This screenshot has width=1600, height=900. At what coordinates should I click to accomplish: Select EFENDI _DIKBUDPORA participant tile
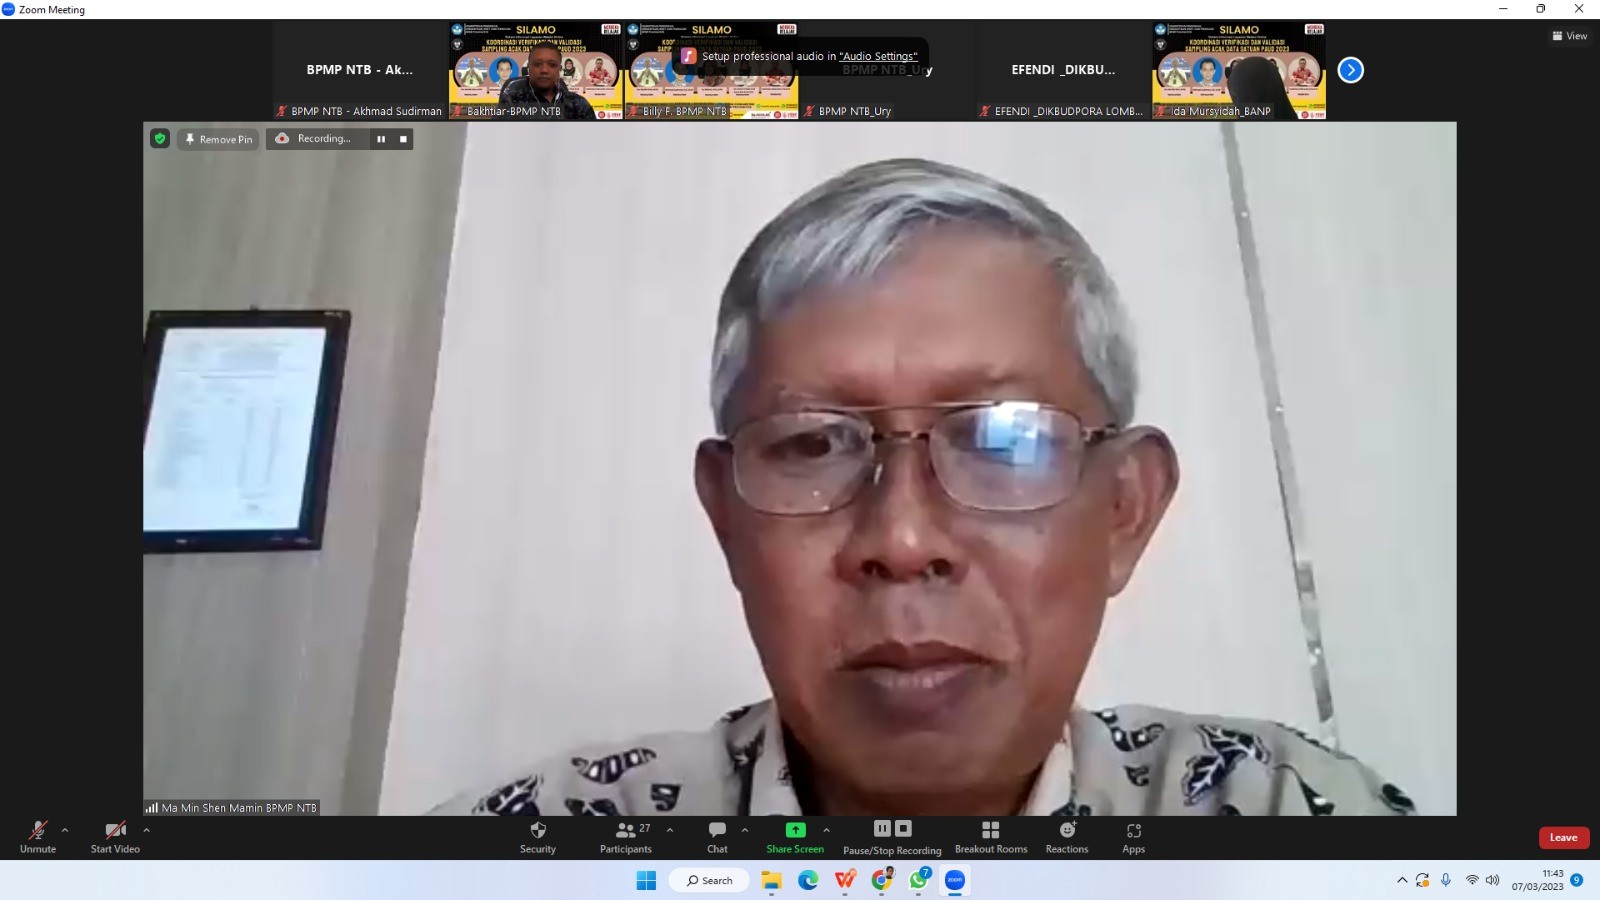pos(1064,70)
